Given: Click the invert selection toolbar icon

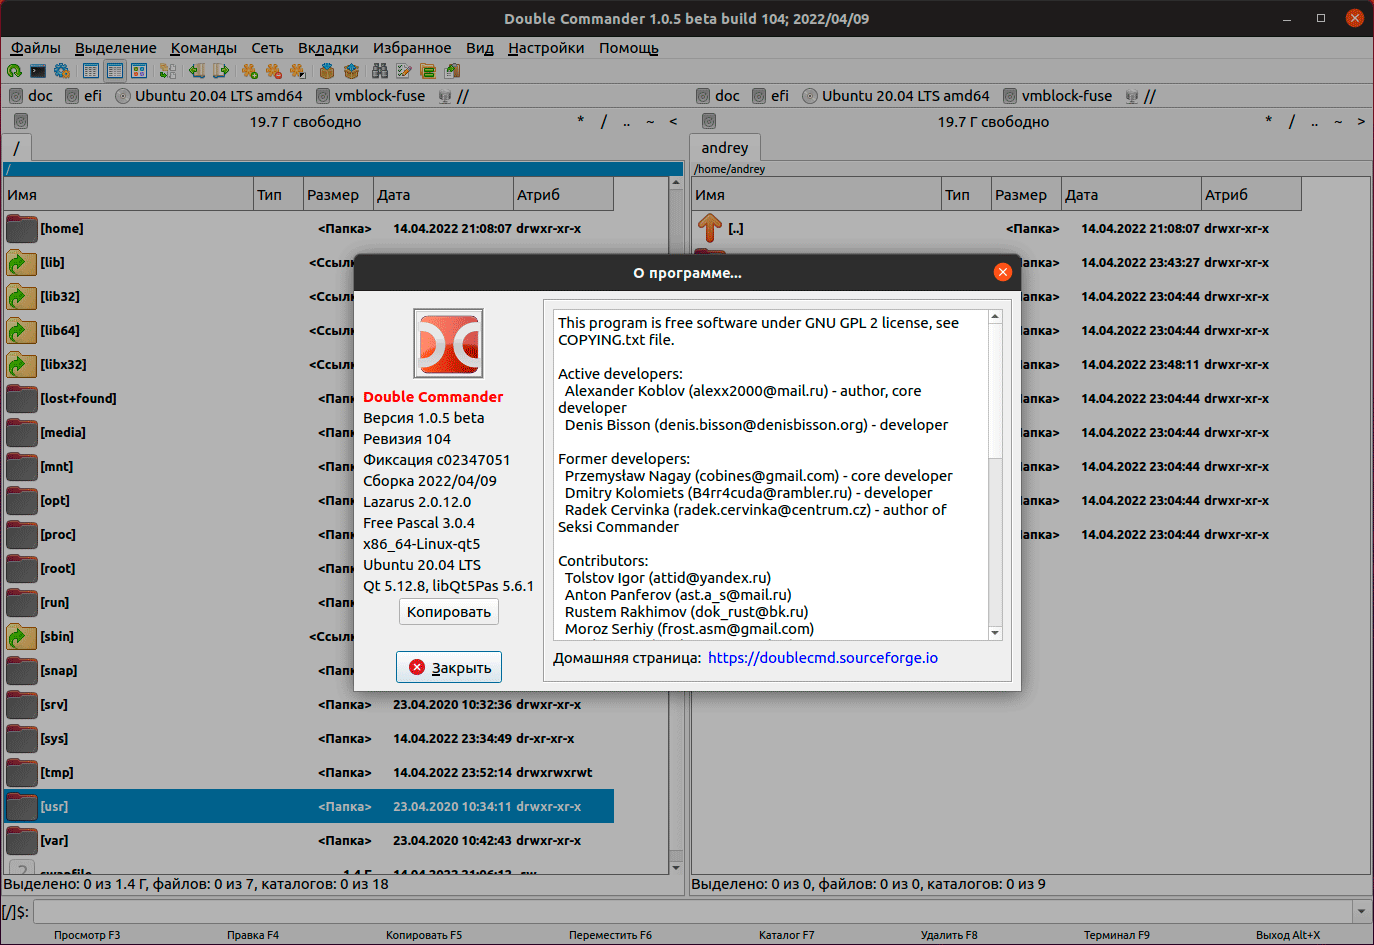Looking at the screenshot, I should coord(298,71).
